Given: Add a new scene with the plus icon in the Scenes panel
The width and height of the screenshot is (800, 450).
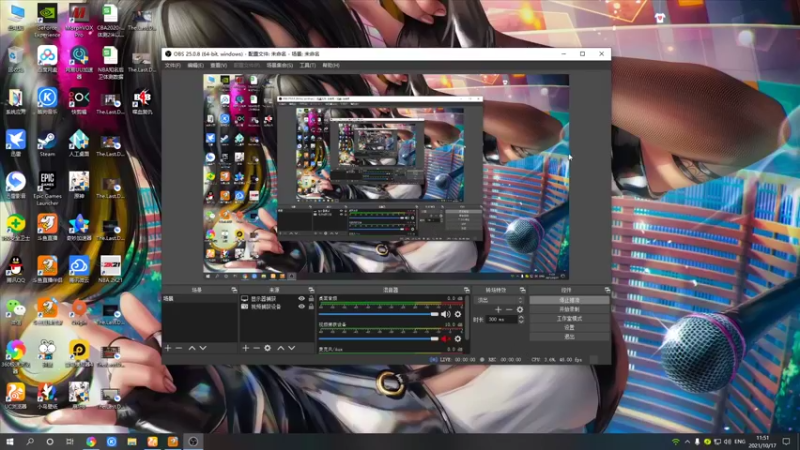Looking at the screenshot, I should click(x=168, y=348).
